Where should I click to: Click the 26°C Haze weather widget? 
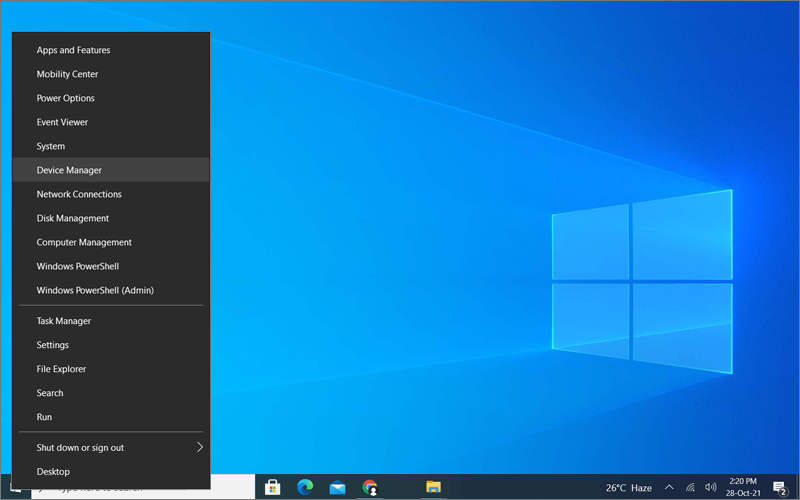628,488
